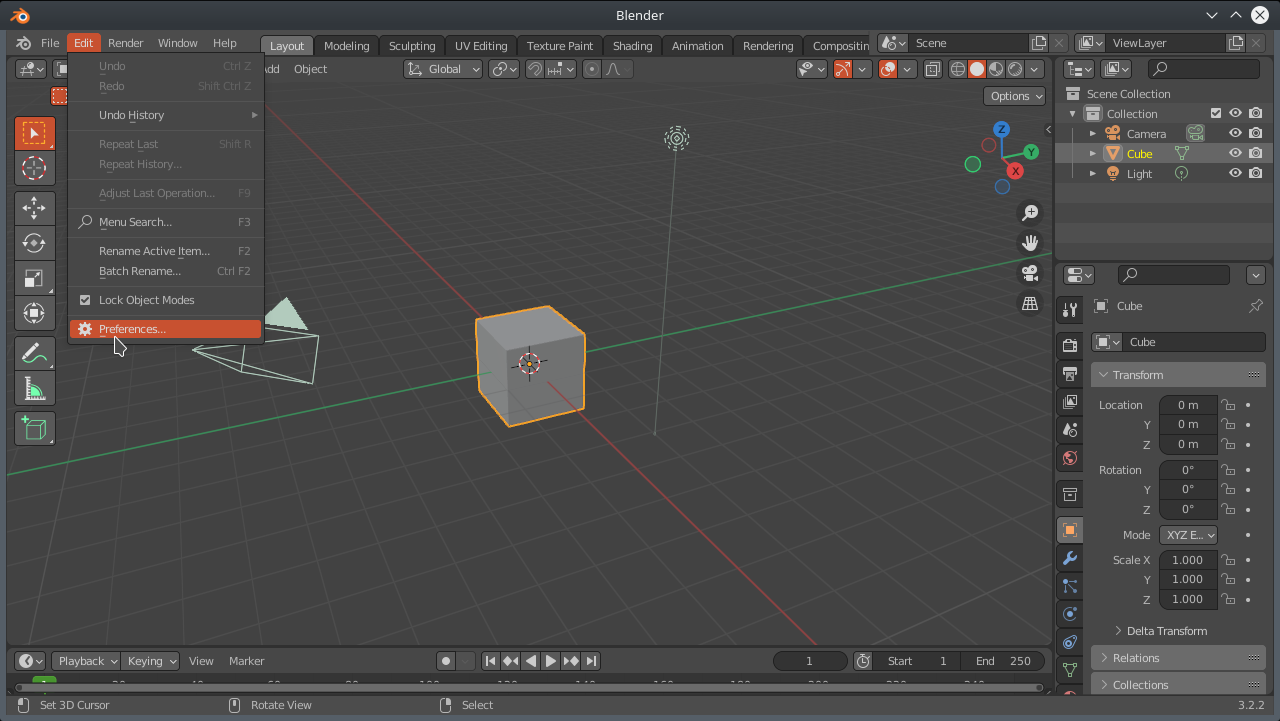Click the camera view icon in viewport
Screen dimensions: 1280x721
coord(1029,273)
